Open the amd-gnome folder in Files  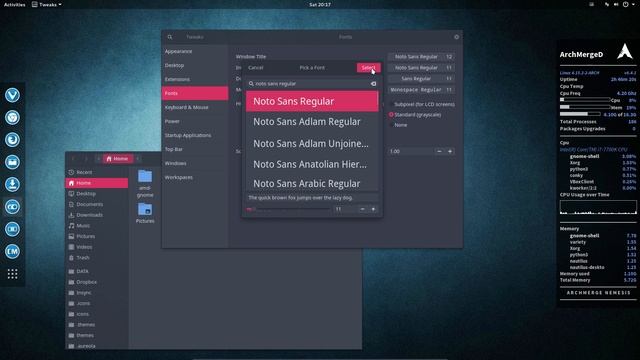145,184
